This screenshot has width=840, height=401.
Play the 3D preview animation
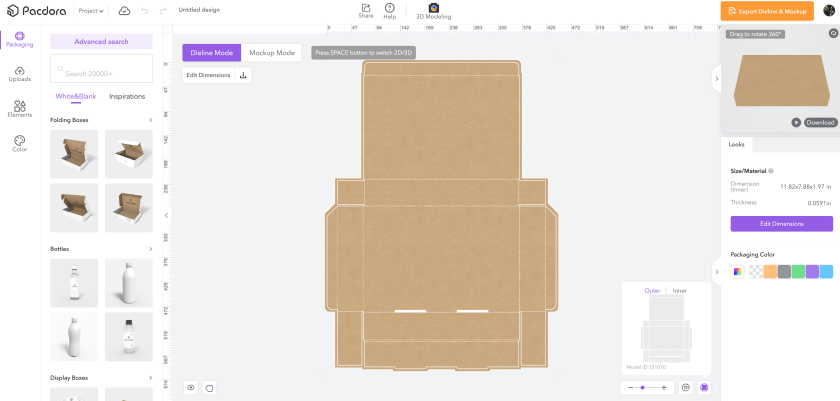796,122
